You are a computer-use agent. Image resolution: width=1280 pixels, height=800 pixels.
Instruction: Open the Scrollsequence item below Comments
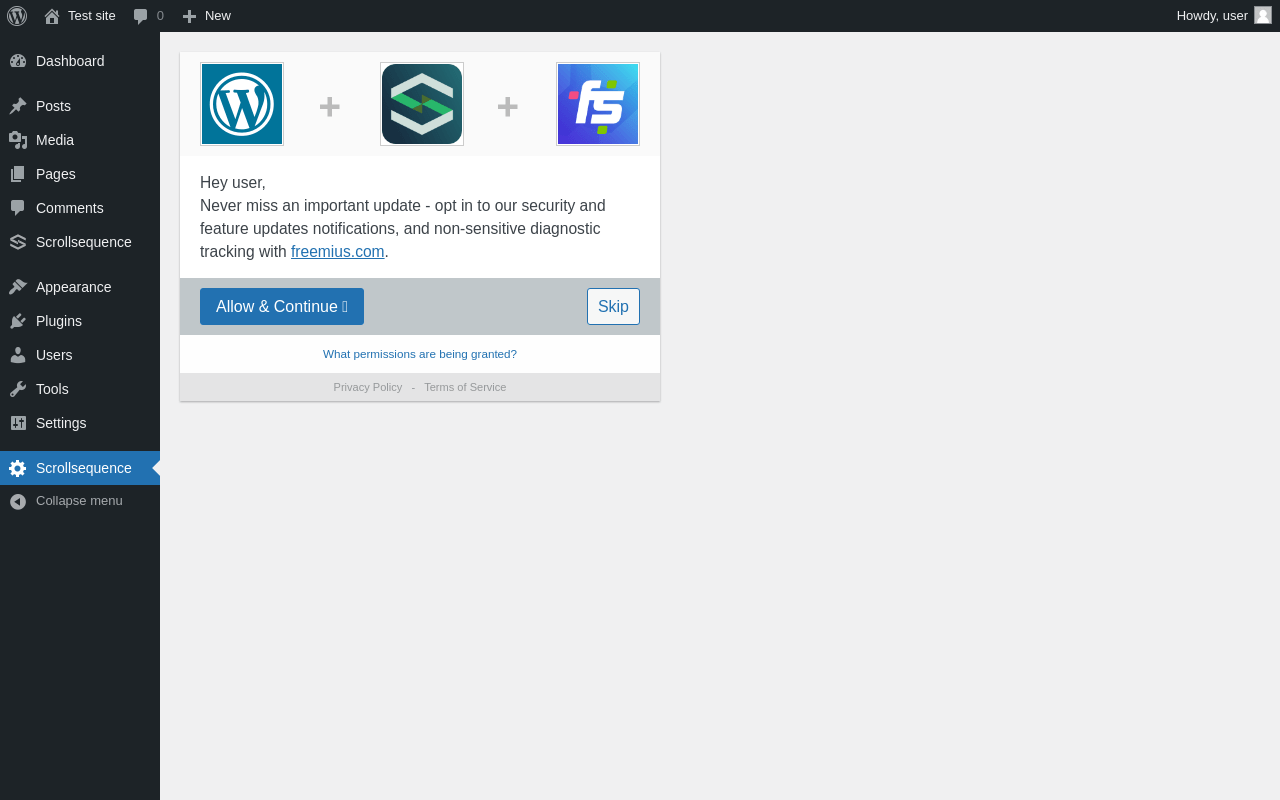[x=80, y=242]
